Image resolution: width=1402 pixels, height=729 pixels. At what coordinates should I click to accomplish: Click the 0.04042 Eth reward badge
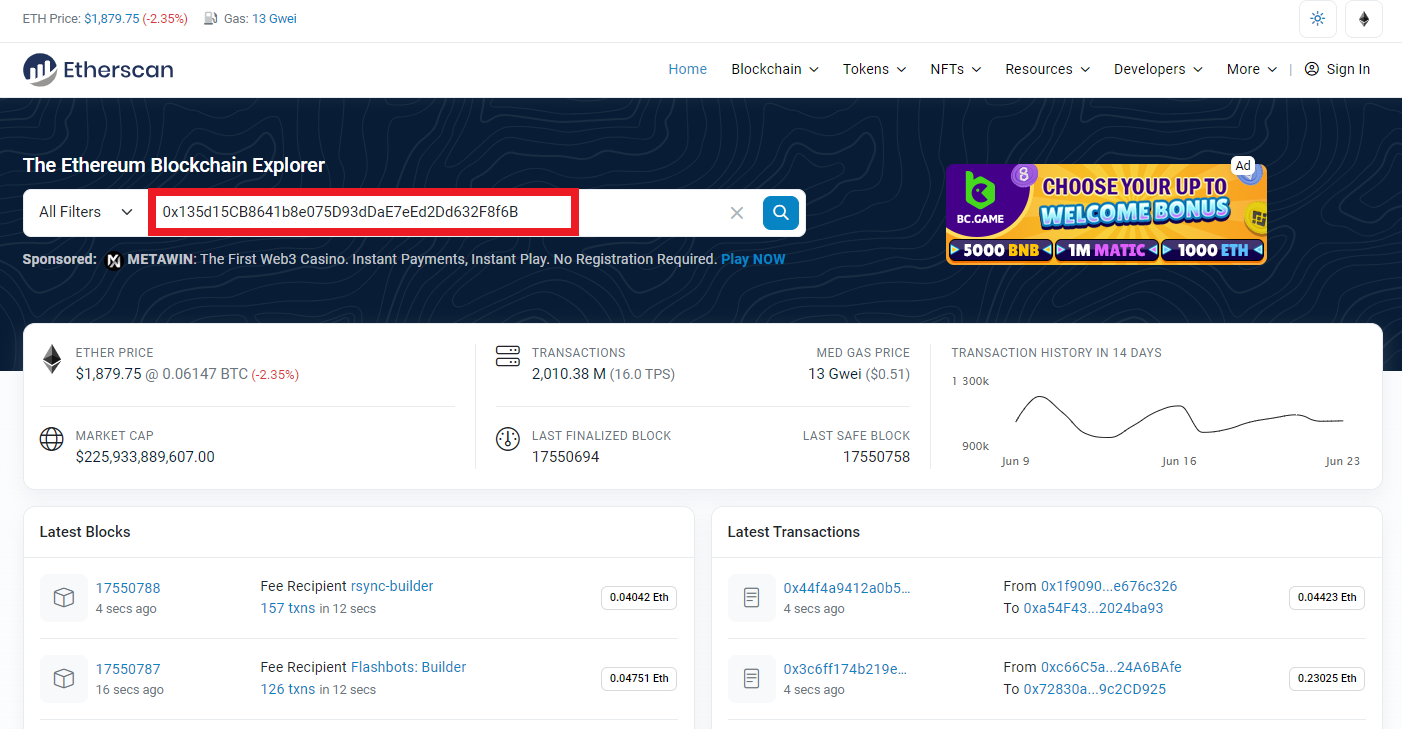tap(639, 597)
